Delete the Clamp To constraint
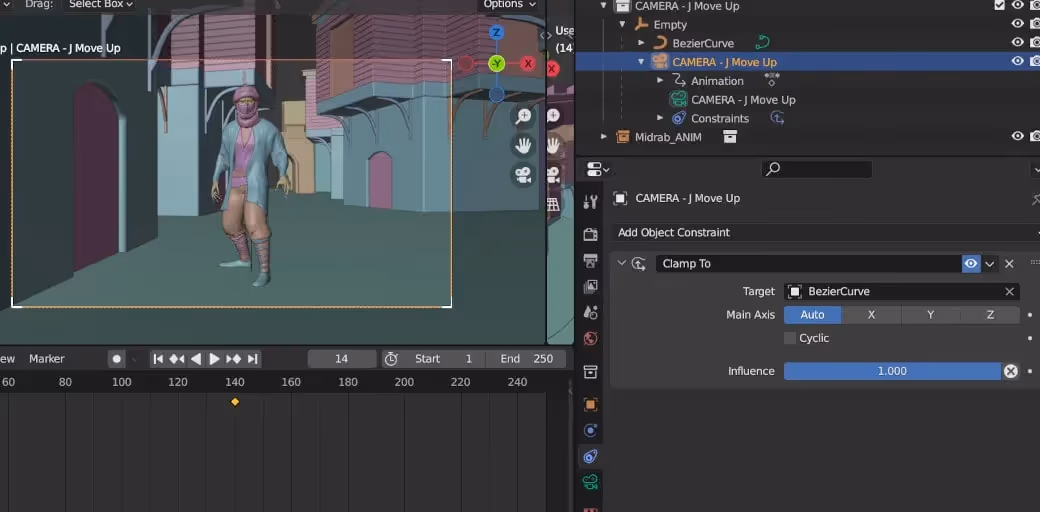The height and width of the screenshot is (512, 1040). click(1009, 264)
